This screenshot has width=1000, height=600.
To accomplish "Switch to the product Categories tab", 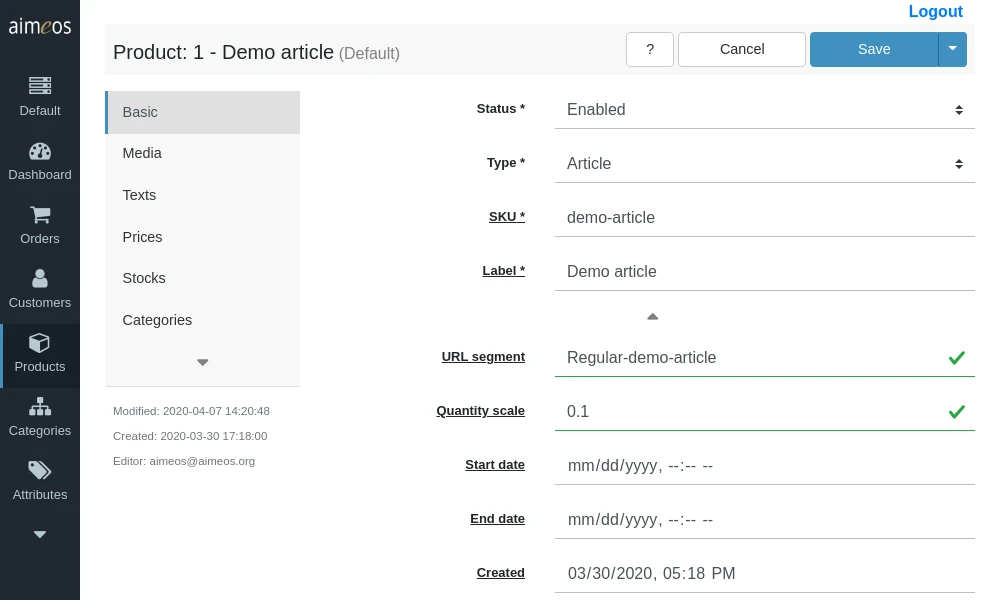I will 203,320.
